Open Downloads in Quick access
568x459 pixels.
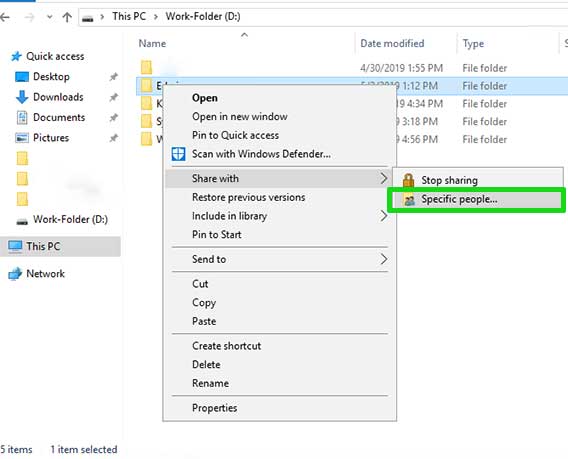click(58, 97)
